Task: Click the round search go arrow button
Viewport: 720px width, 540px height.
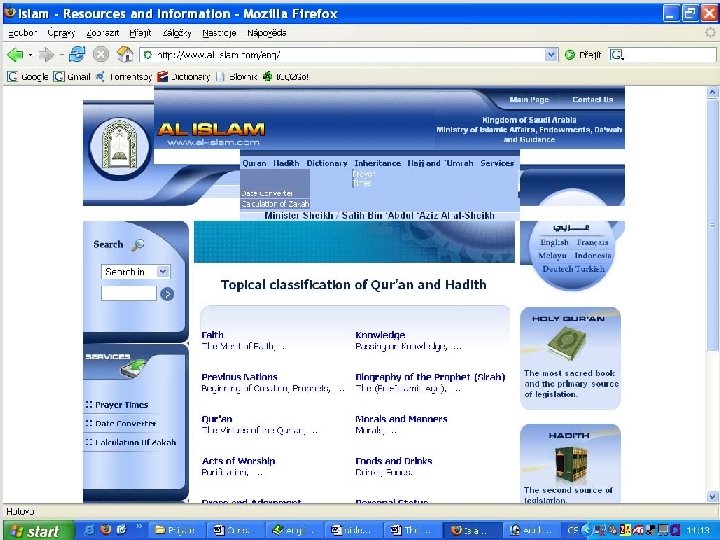Action: tap(167, 294)
